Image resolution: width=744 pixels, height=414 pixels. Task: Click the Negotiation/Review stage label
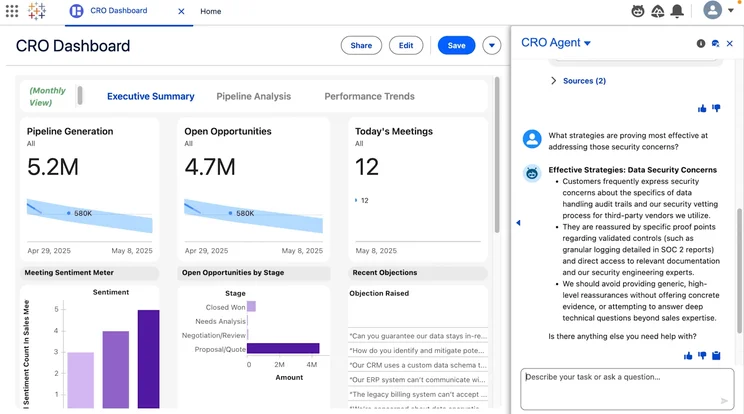coord(214,335)
